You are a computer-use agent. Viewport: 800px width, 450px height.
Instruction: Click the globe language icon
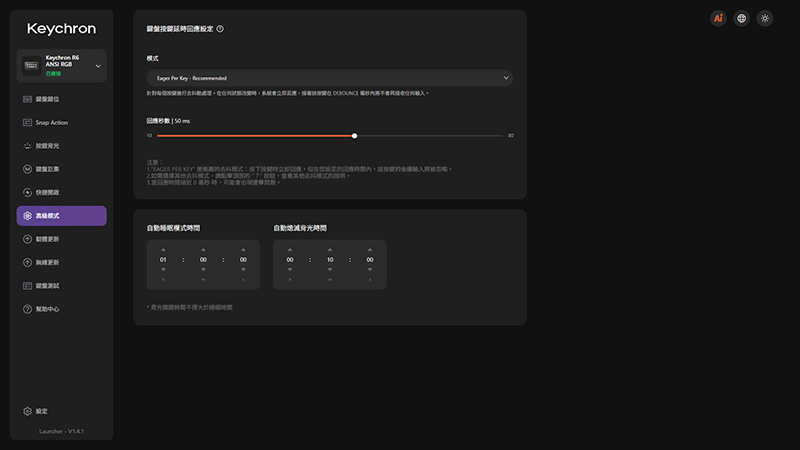tap(741, 18)
